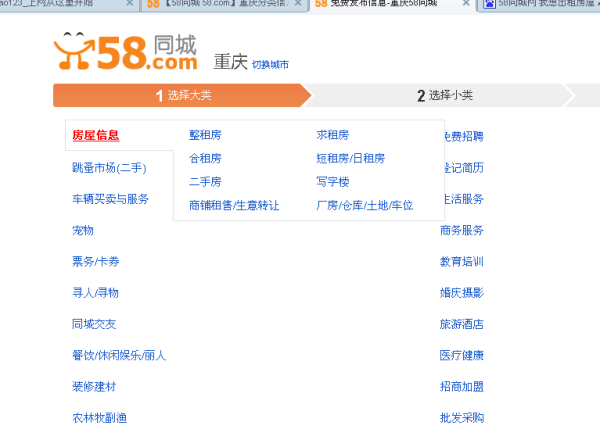This screenshot has width=600, height=447.
Task: Open 登记简历 category
Action: click(464, 168)
